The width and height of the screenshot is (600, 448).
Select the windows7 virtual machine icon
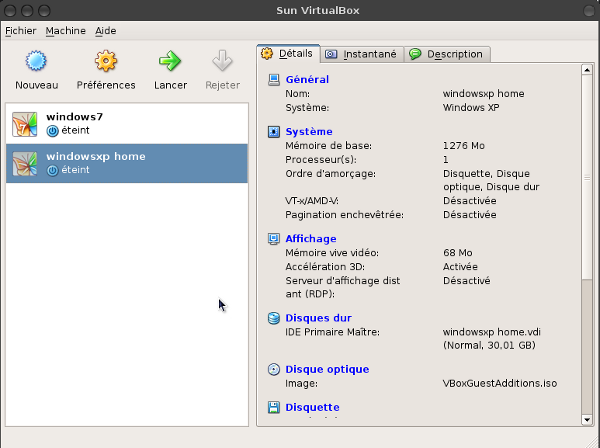pos(24,124)
